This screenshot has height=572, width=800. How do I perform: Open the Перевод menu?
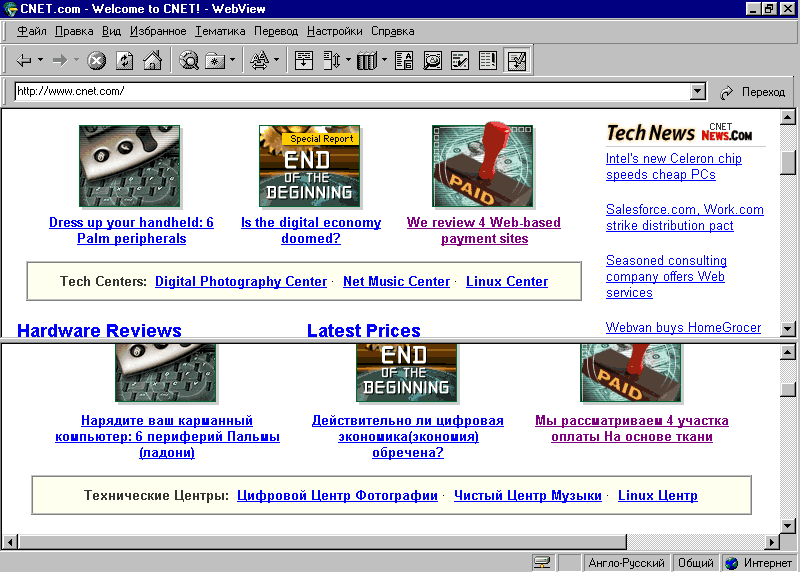click(x=276, y=31)
